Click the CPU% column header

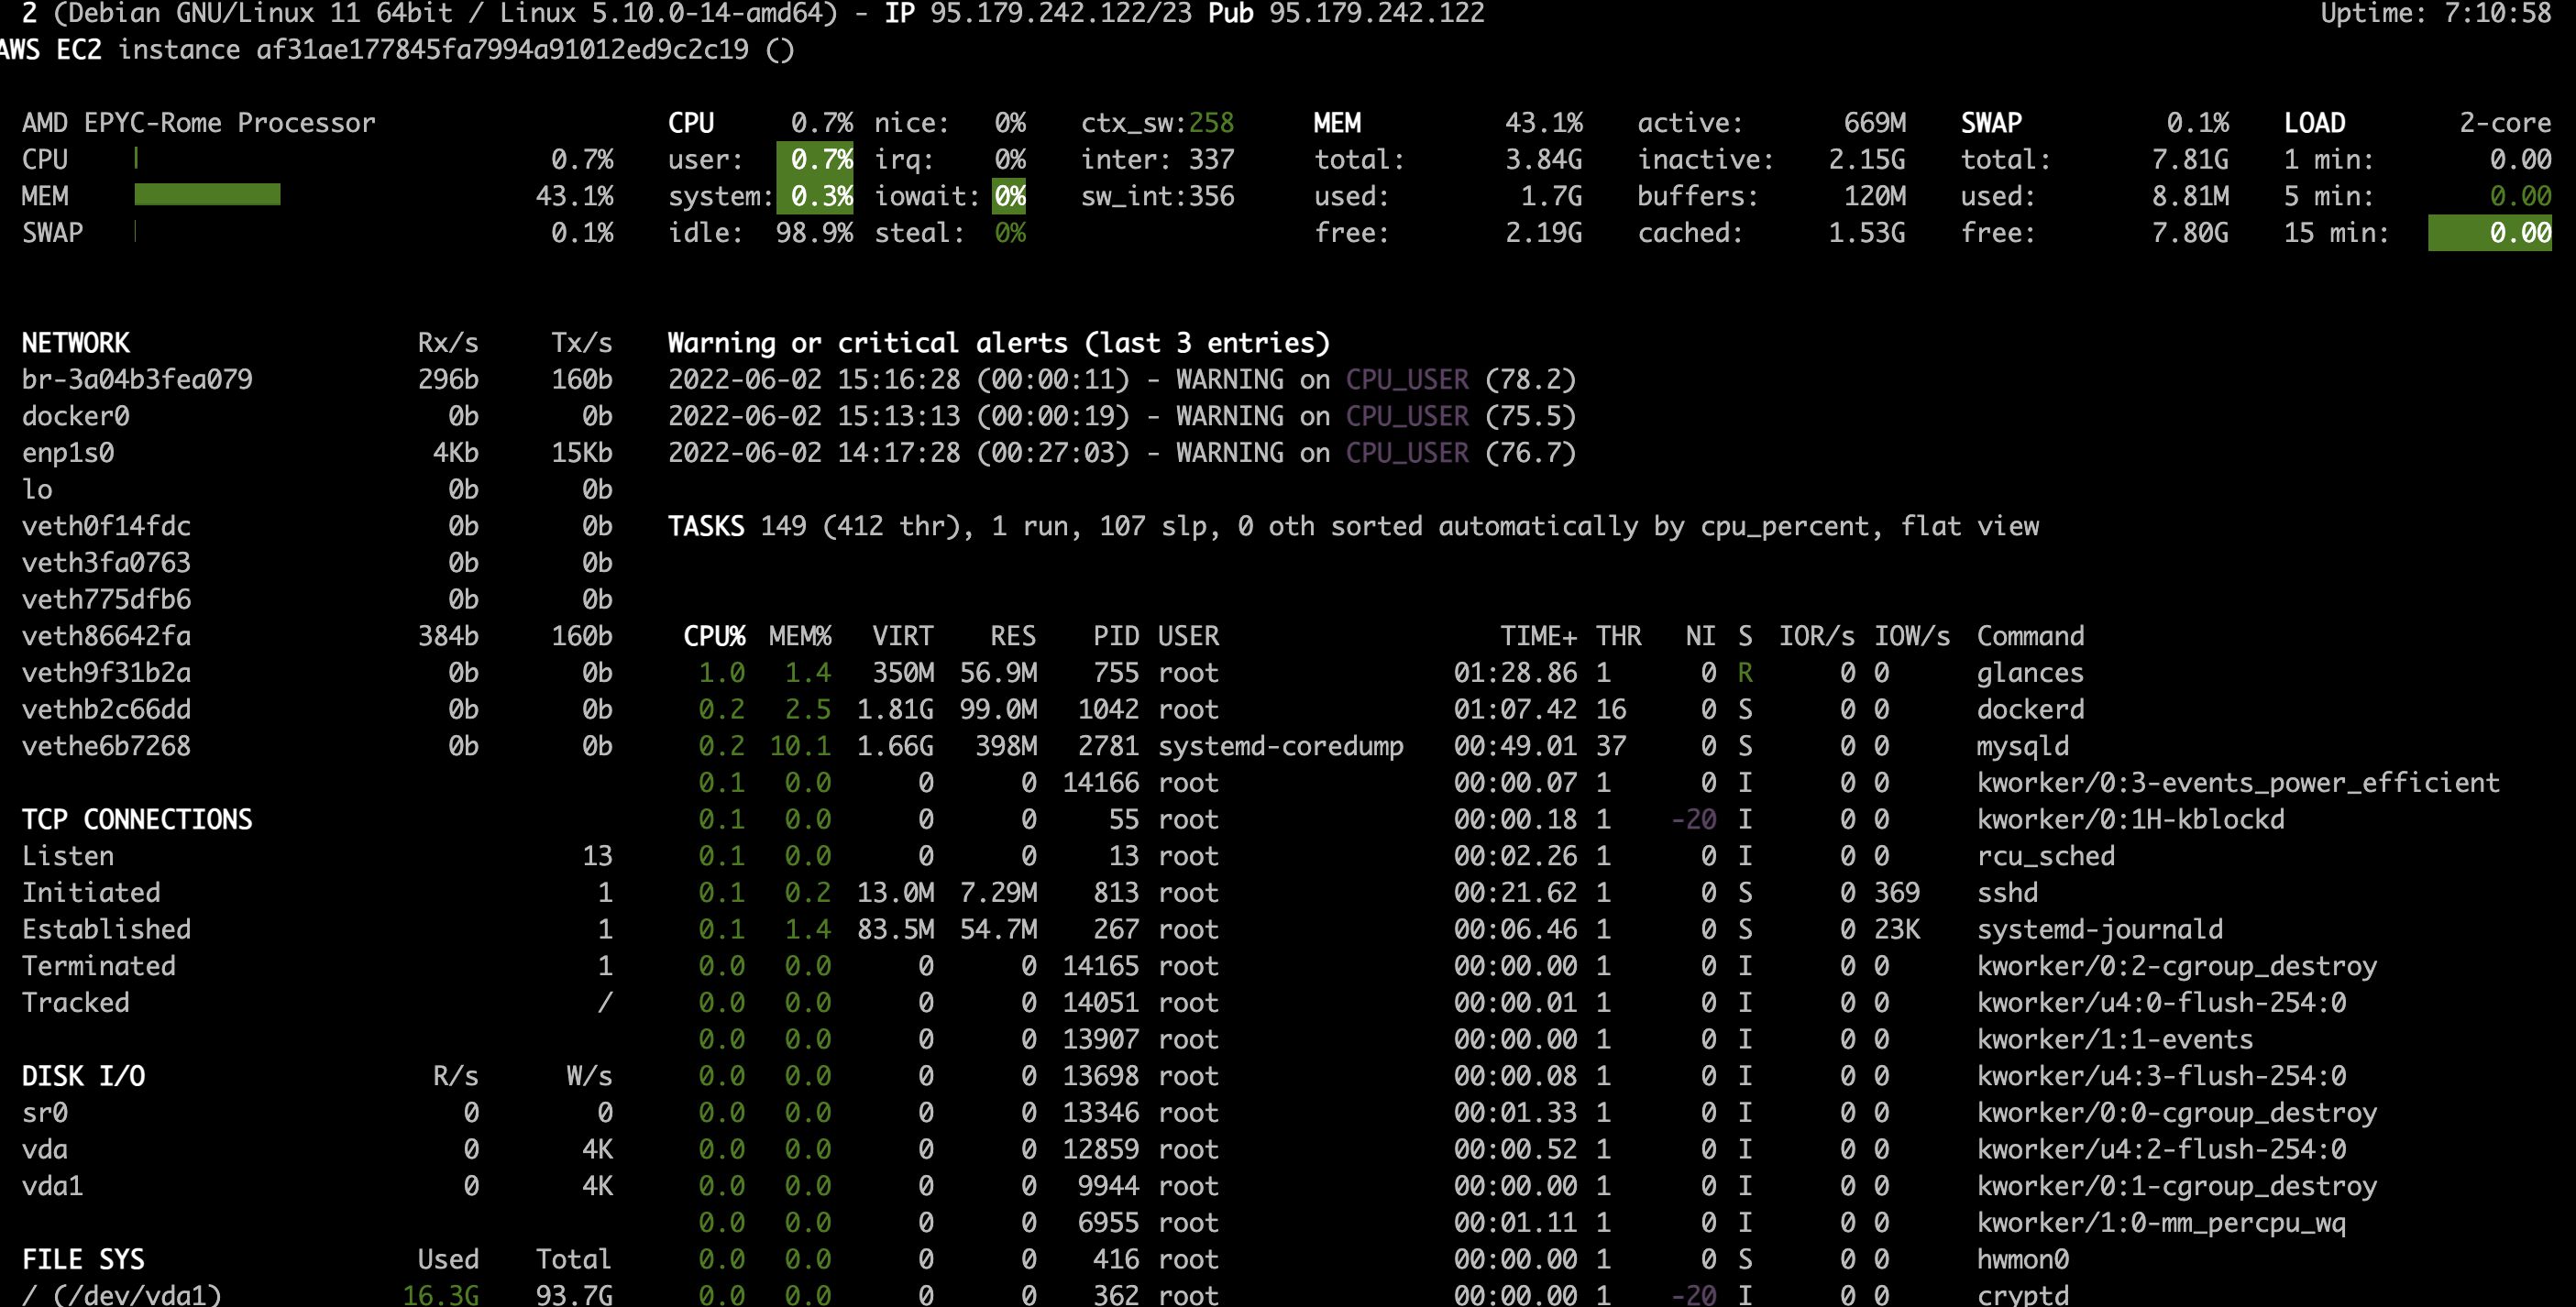coord(714,636)
